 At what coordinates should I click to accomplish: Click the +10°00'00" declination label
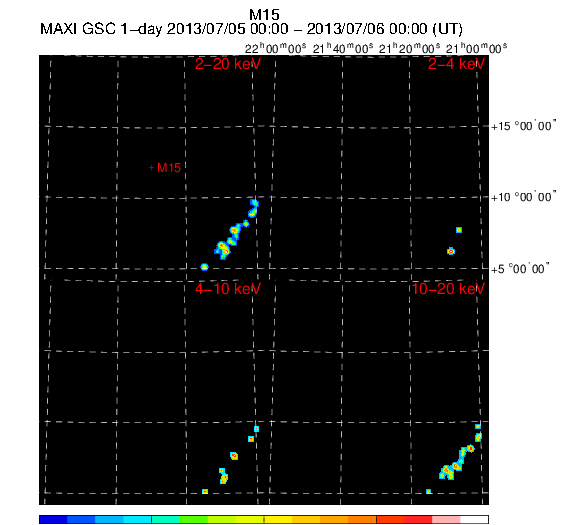click(523, 197)
